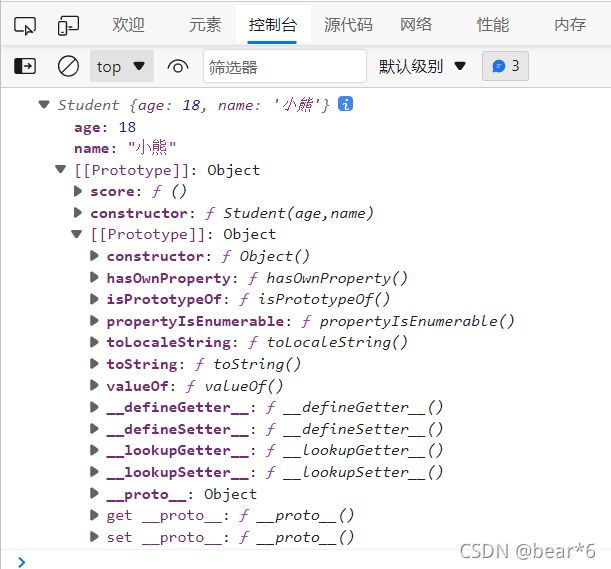Expand the set __proto__ accessor
The height and width of the screenshot is (569, 611).
pos(94,537)
